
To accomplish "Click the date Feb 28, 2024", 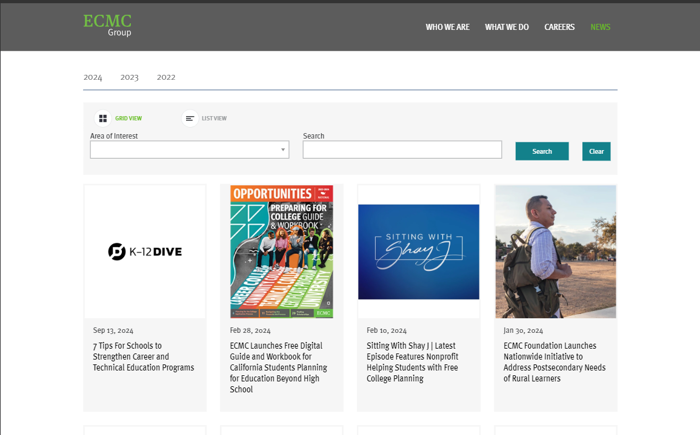I will 250,330.
